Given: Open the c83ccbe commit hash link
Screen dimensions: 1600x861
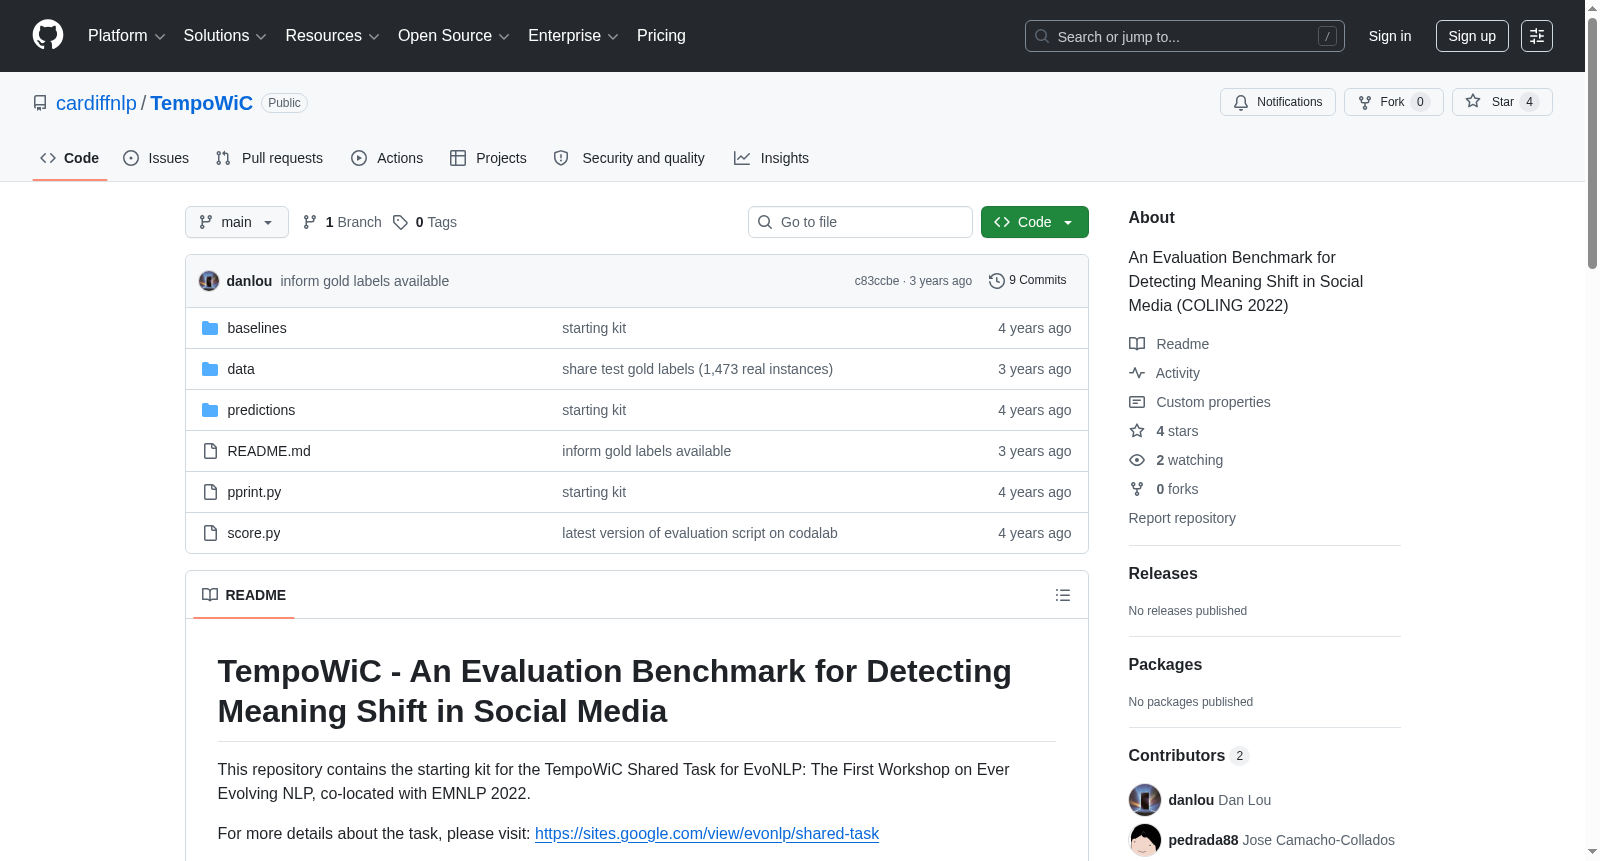Looking at the screenshot, I should (877, 281).
